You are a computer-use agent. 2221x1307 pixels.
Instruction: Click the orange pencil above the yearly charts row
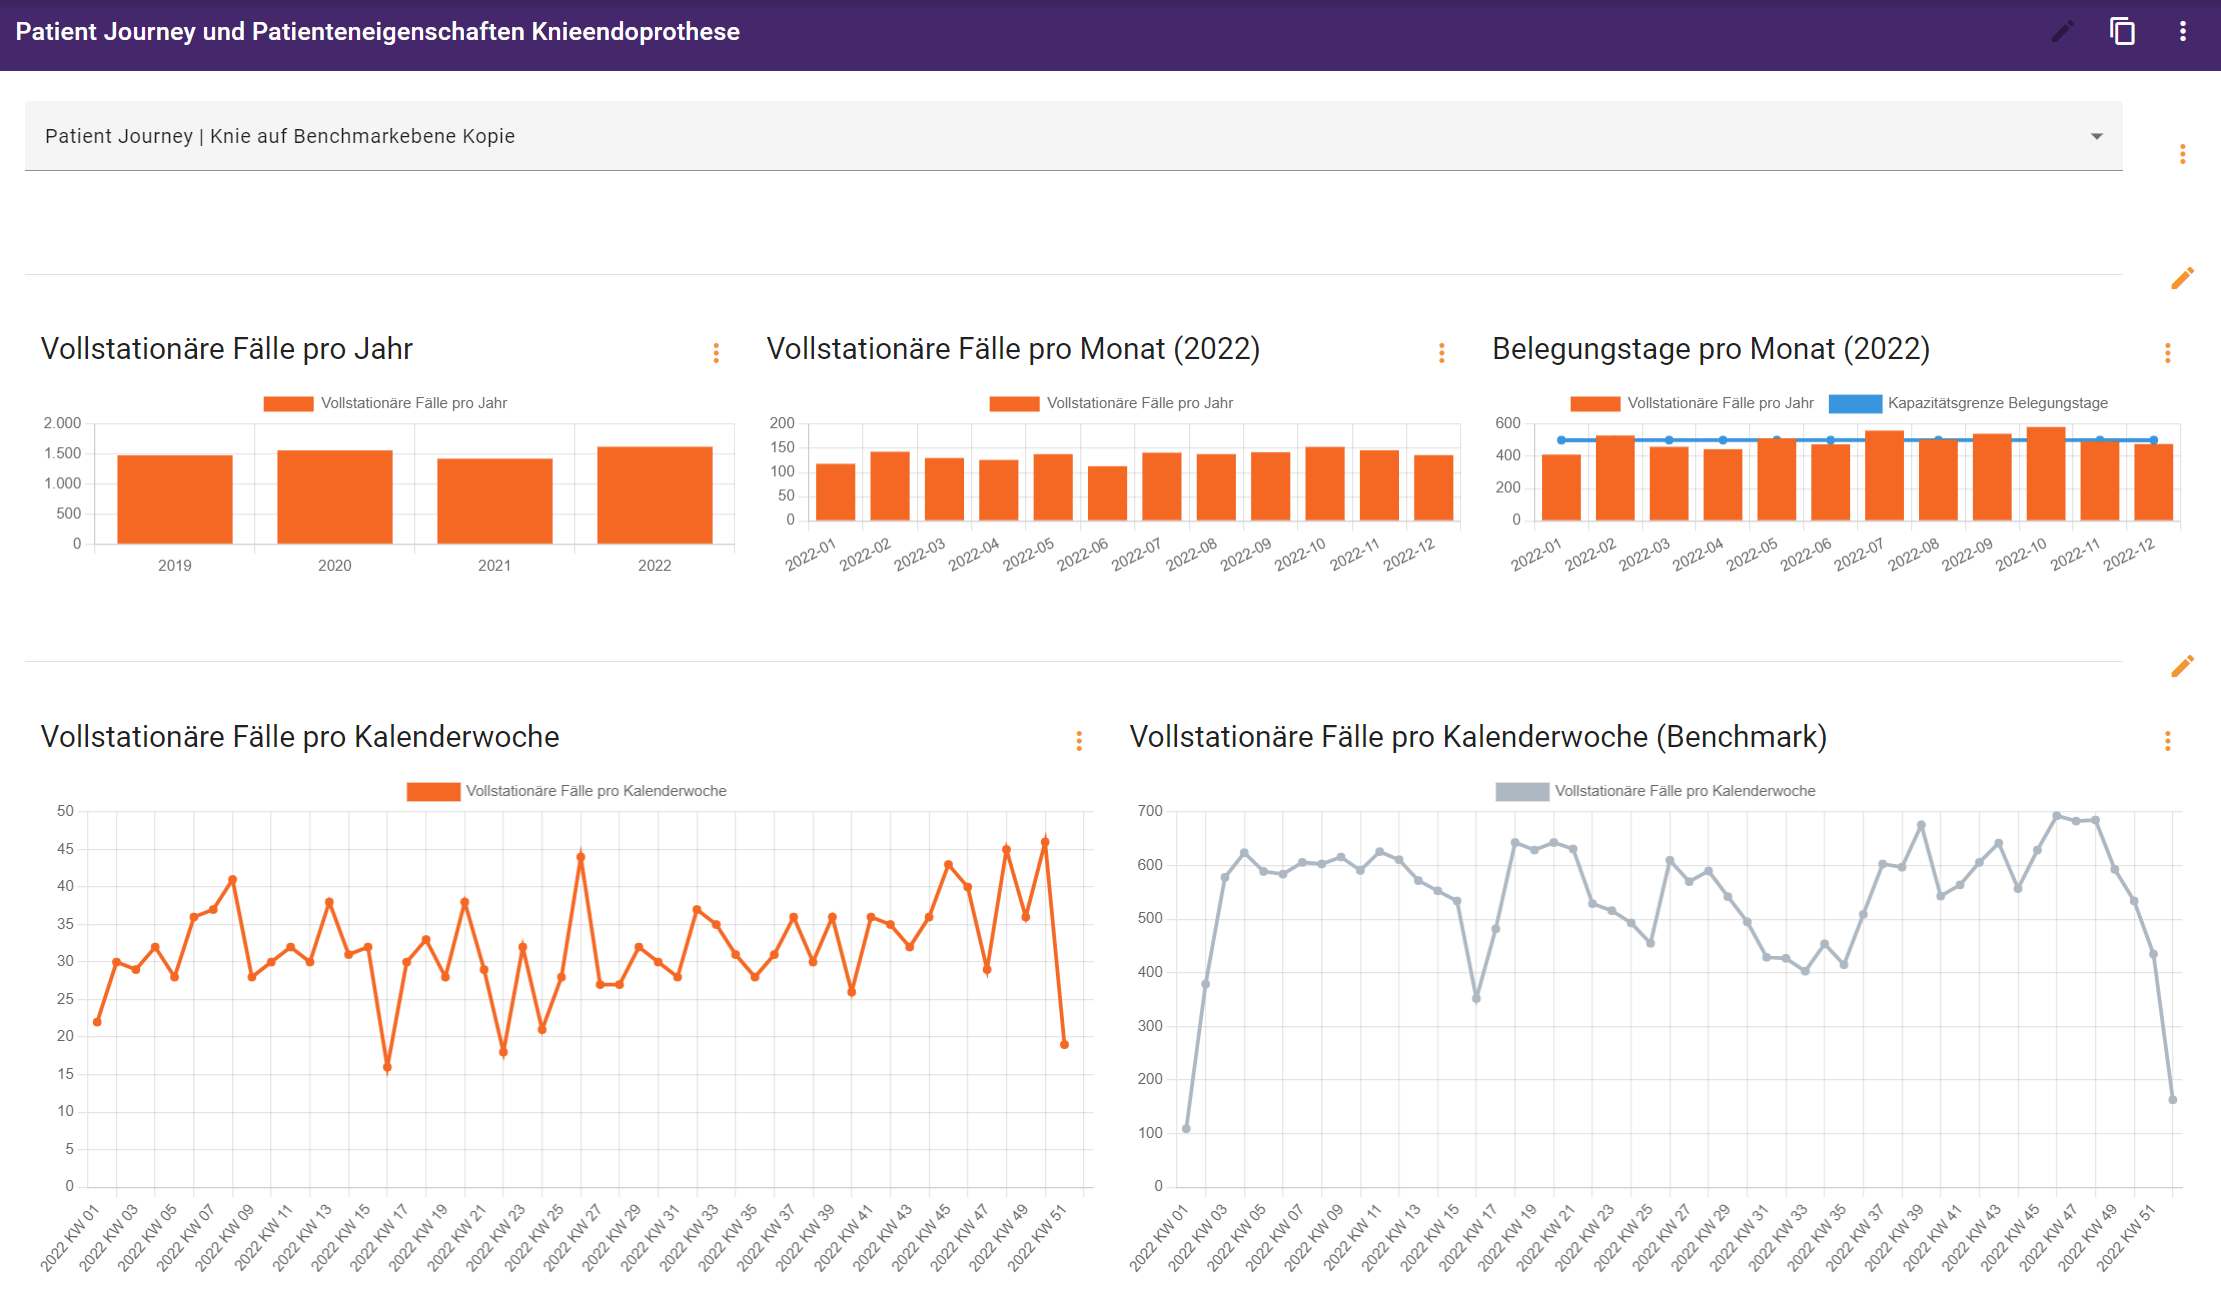click(2182, 278)
